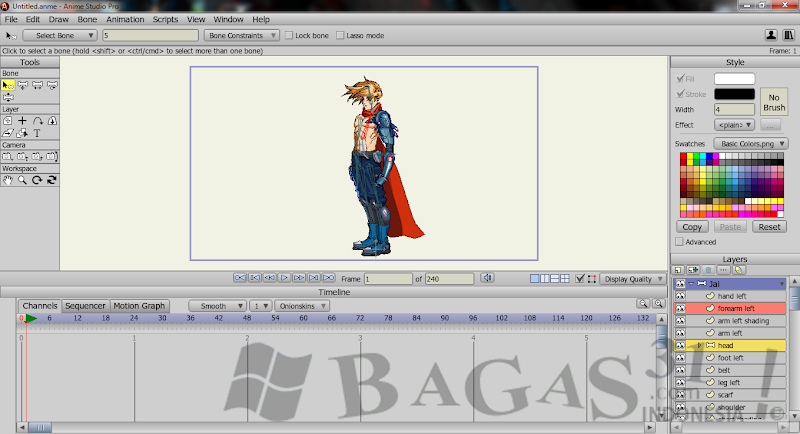Open the library books icon top right
Screen dimensions: 800x434
point(789,35)
